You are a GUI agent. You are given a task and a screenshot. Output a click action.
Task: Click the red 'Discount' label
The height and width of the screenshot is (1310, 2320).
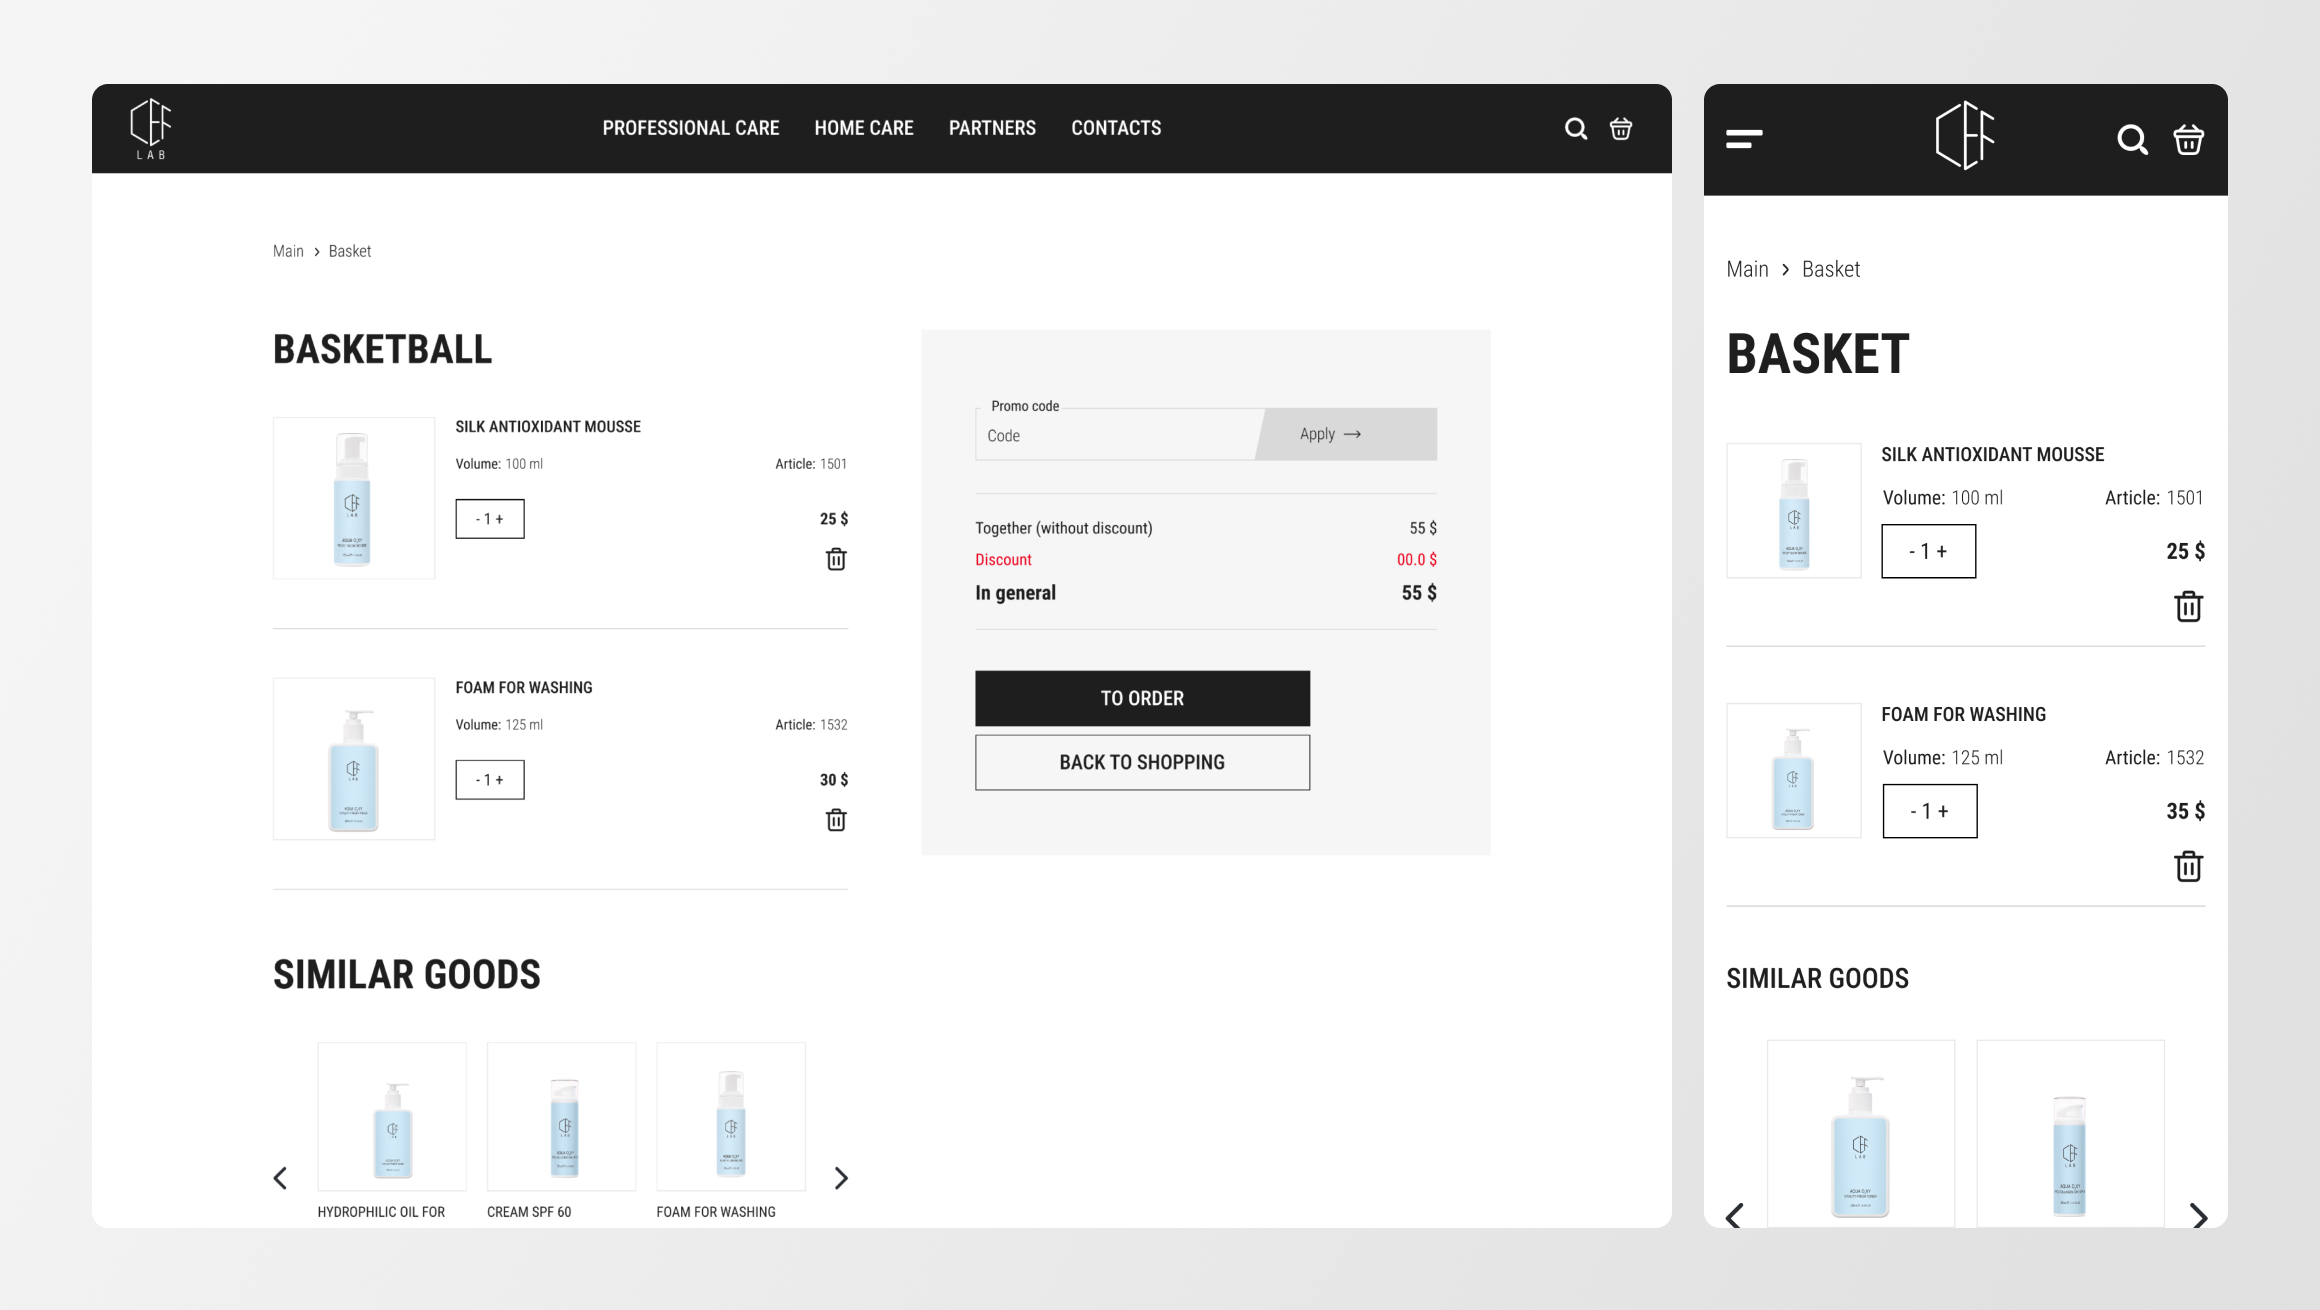[x=1003, y=560]
